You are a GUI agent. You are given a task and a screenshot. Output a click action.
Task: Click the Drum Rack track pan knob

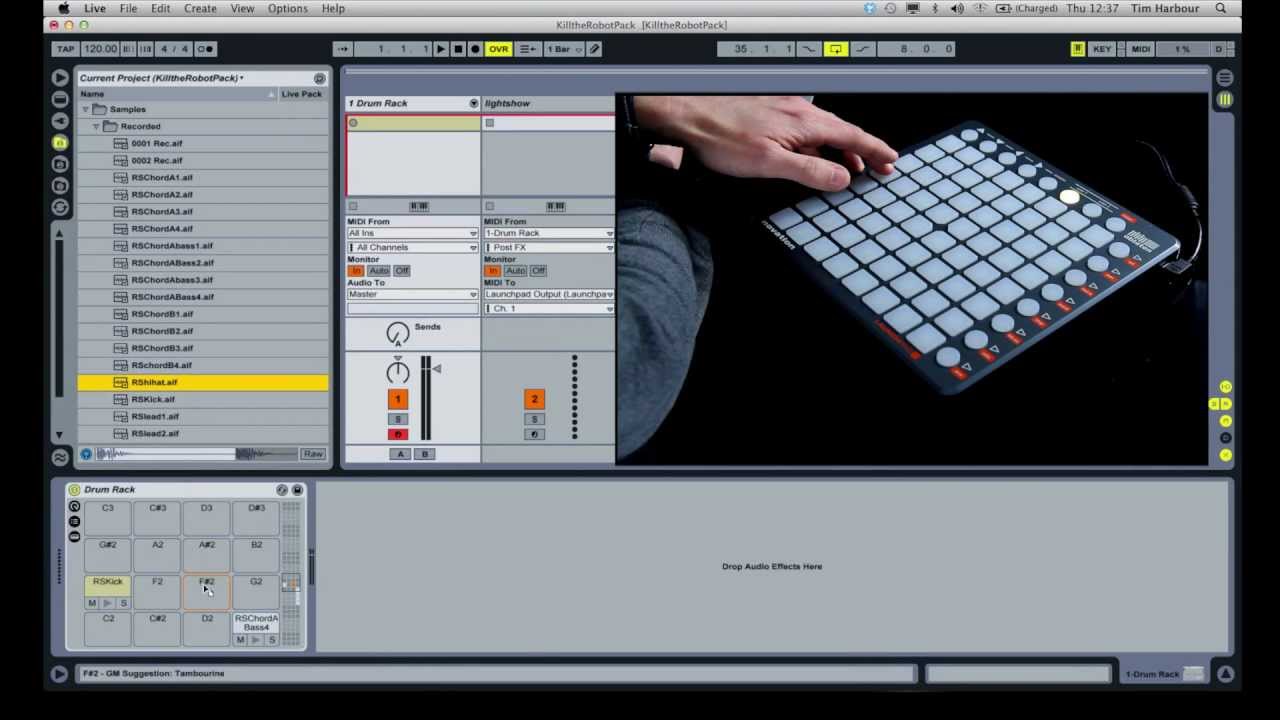click(x=398, y=372)
